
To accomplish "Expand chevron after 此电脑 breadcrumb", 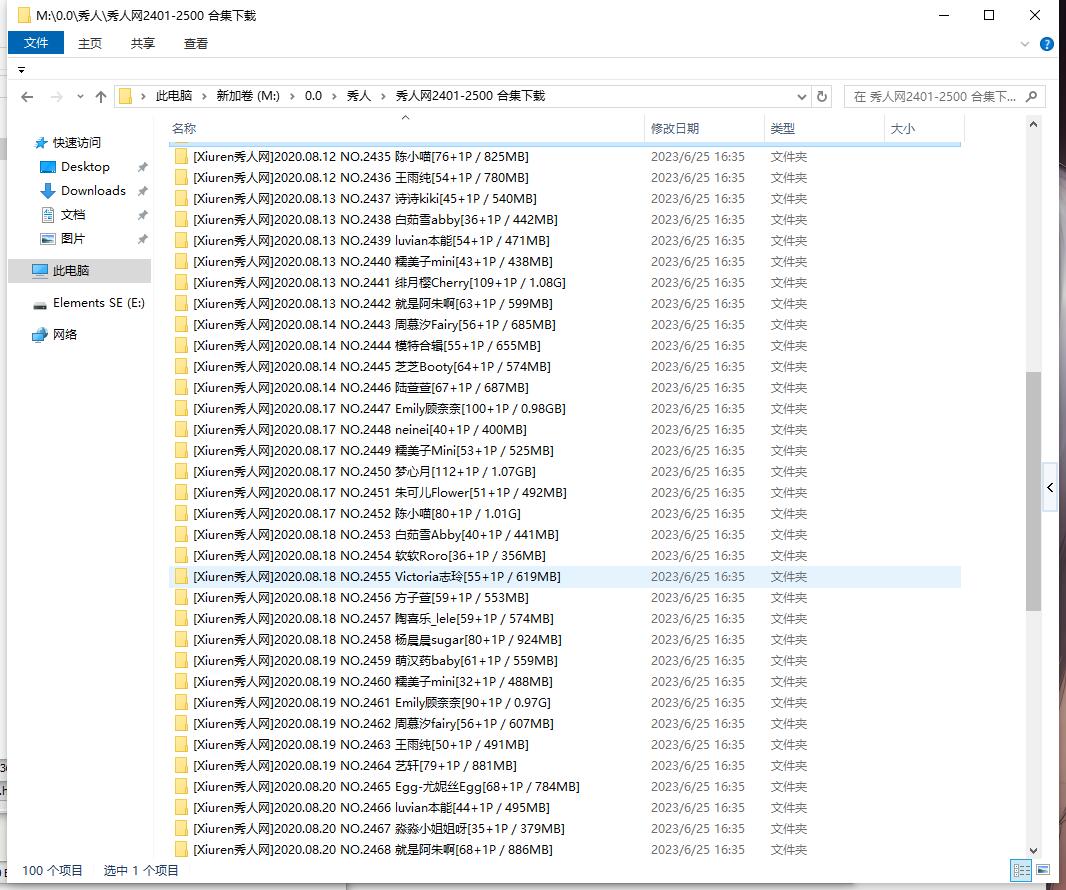I will coord(204,97).
